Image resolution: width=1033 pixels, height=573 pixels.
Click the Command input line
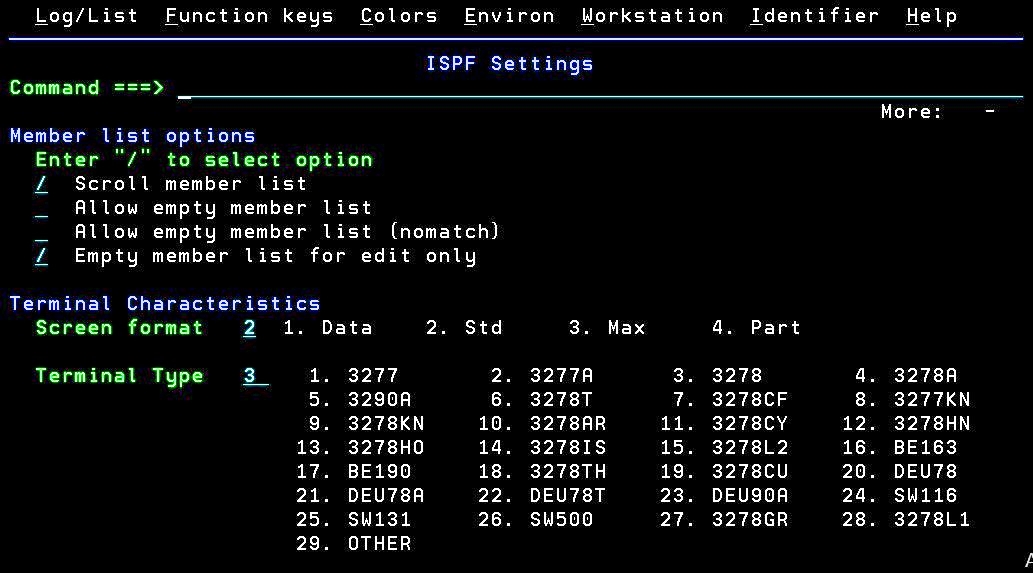pyautogui.click(x=600, y=88)
